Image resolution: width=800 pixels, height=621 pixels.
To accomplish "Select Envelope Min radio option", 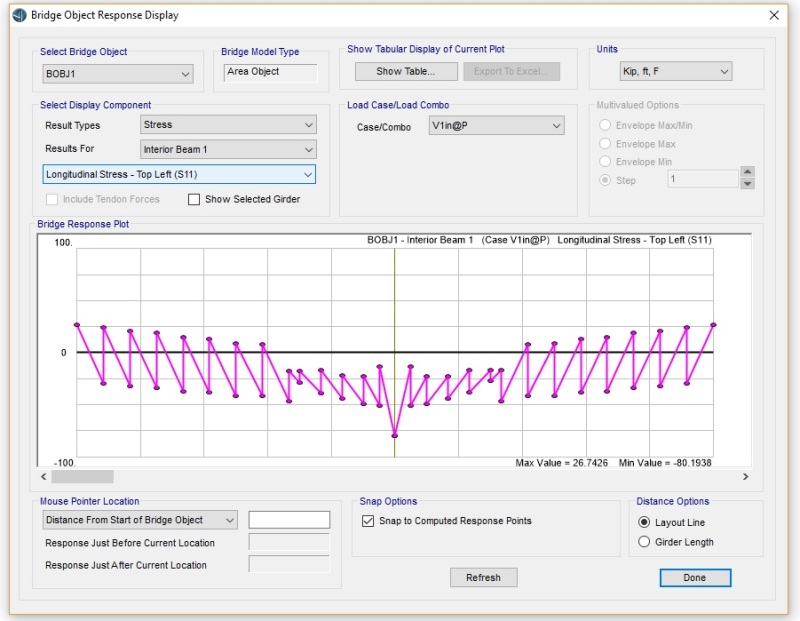I will click(x=605, y=162).
